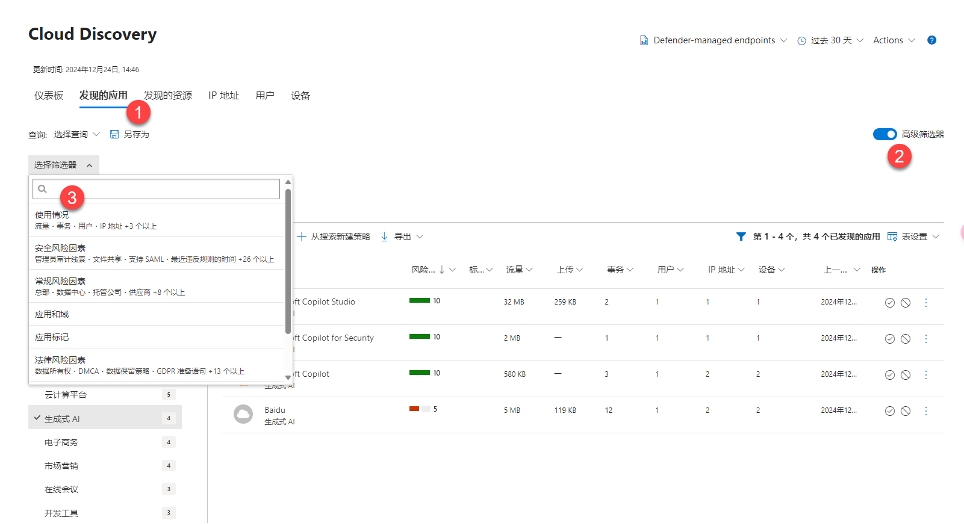
Task: Unsanction the 580 KB Copilot row
Action: coord(906,375)
